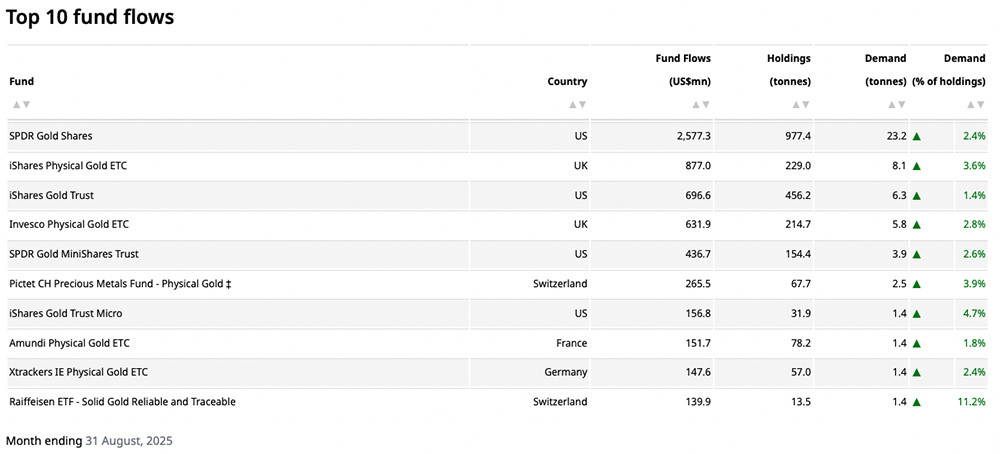
Task: Sort Fund Flows ascending via up arrow
Action: pyautogui.click(x=696, y=104)
